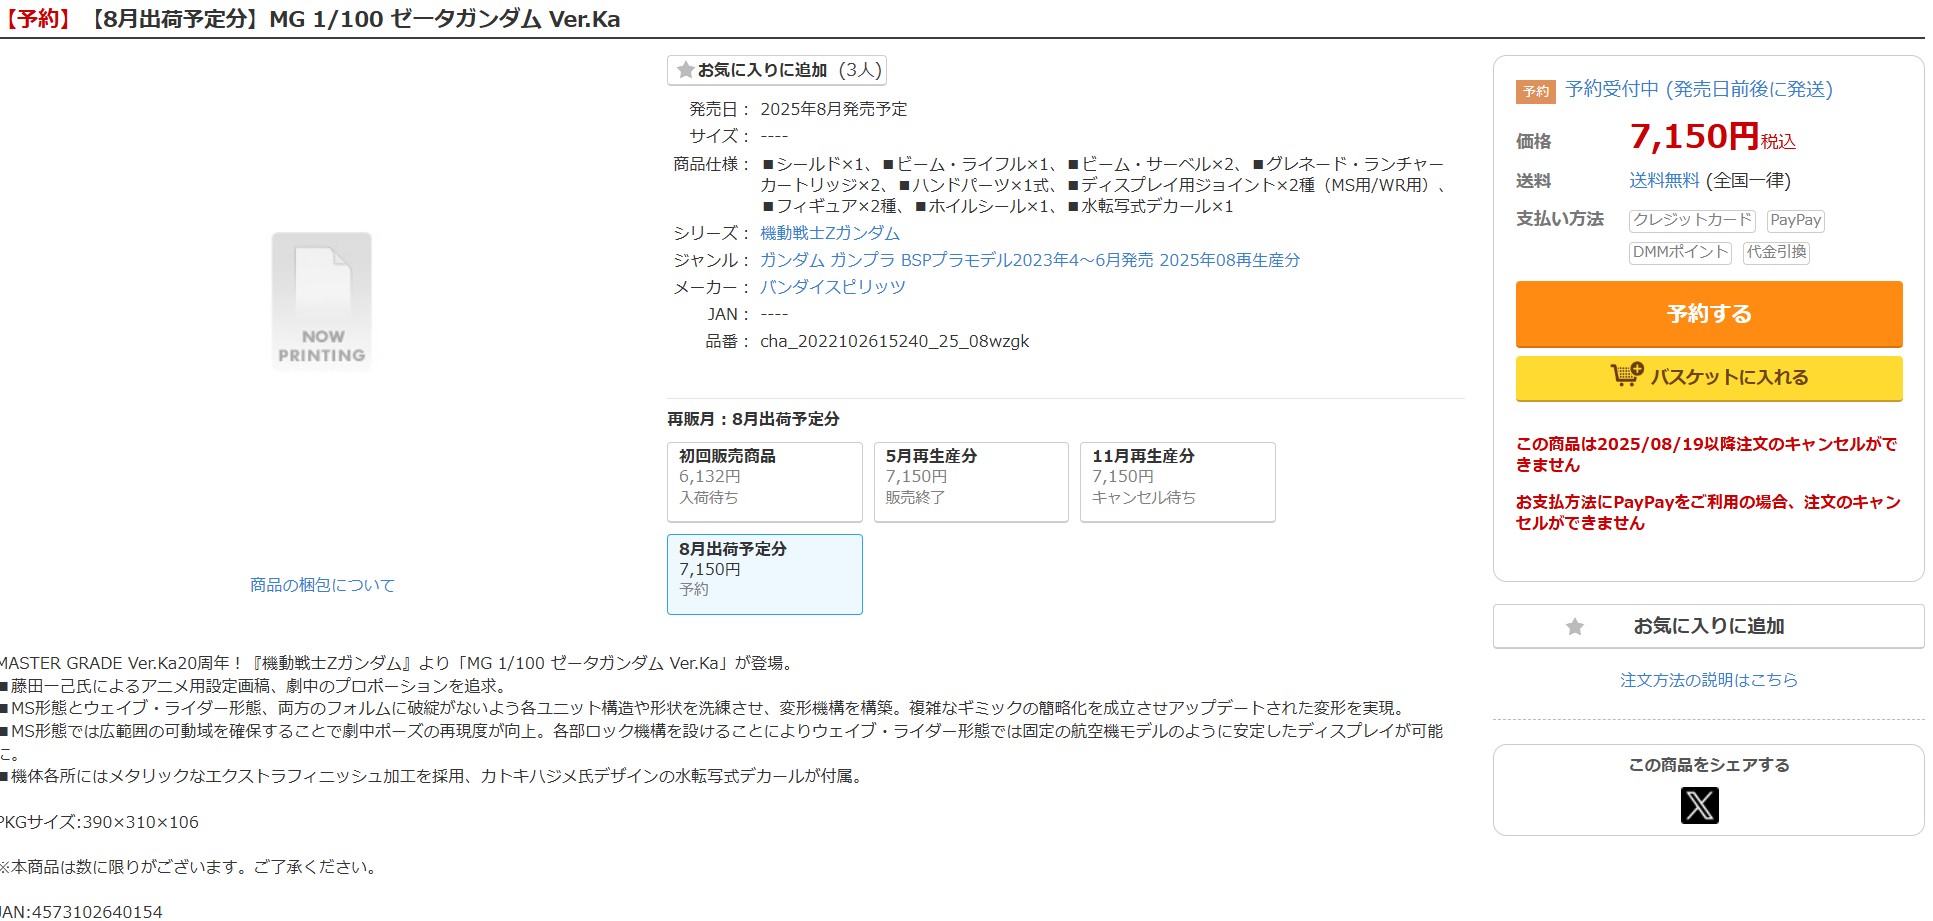Select the 5月再生産分 variant
Viewport: 1933px width, 921px height.
(x=971, y=482)
